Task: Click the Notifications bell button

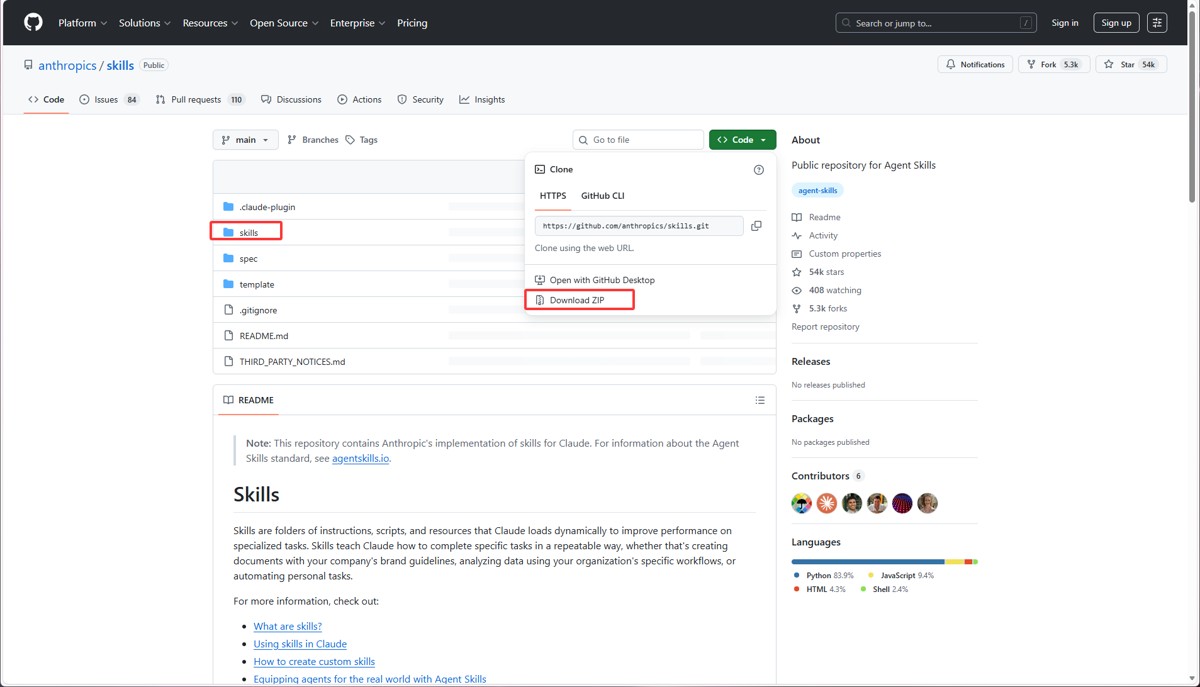Action: point(975,65)
